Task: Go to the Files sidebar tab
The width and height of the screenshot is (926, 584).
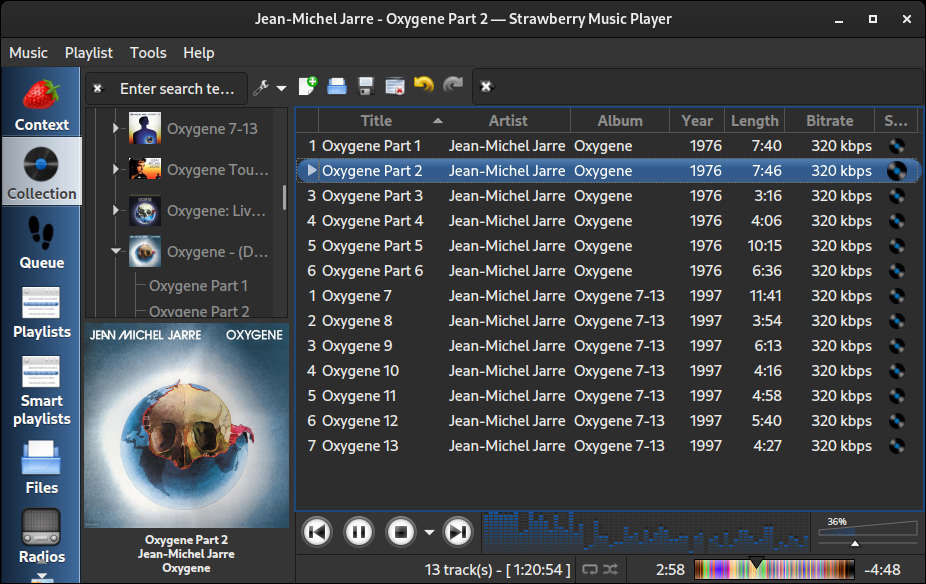Action: tap(41, 466)
